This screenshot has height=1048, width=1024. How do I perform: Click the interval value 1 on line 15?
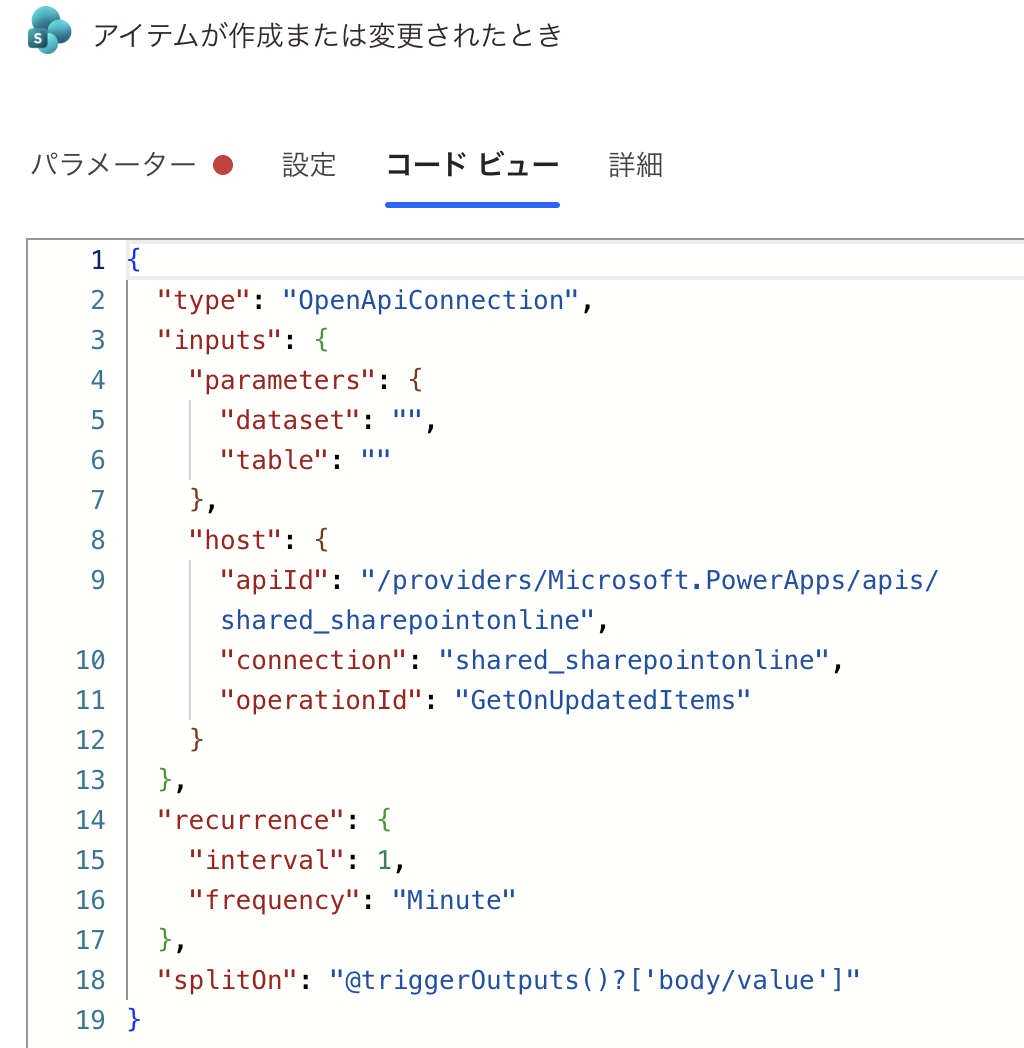point(384,860)
